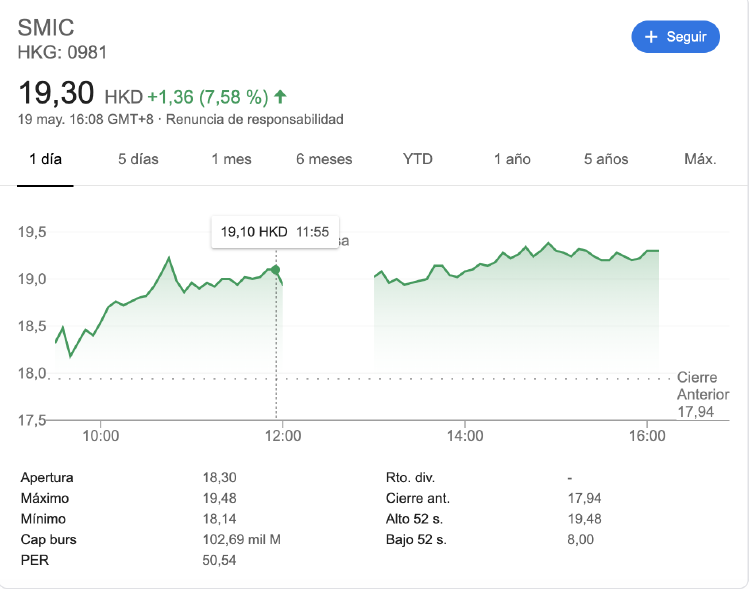750x589 pixels.
Task: Click the 19,10 HKD chart tooltip
Action: (275, 231)
